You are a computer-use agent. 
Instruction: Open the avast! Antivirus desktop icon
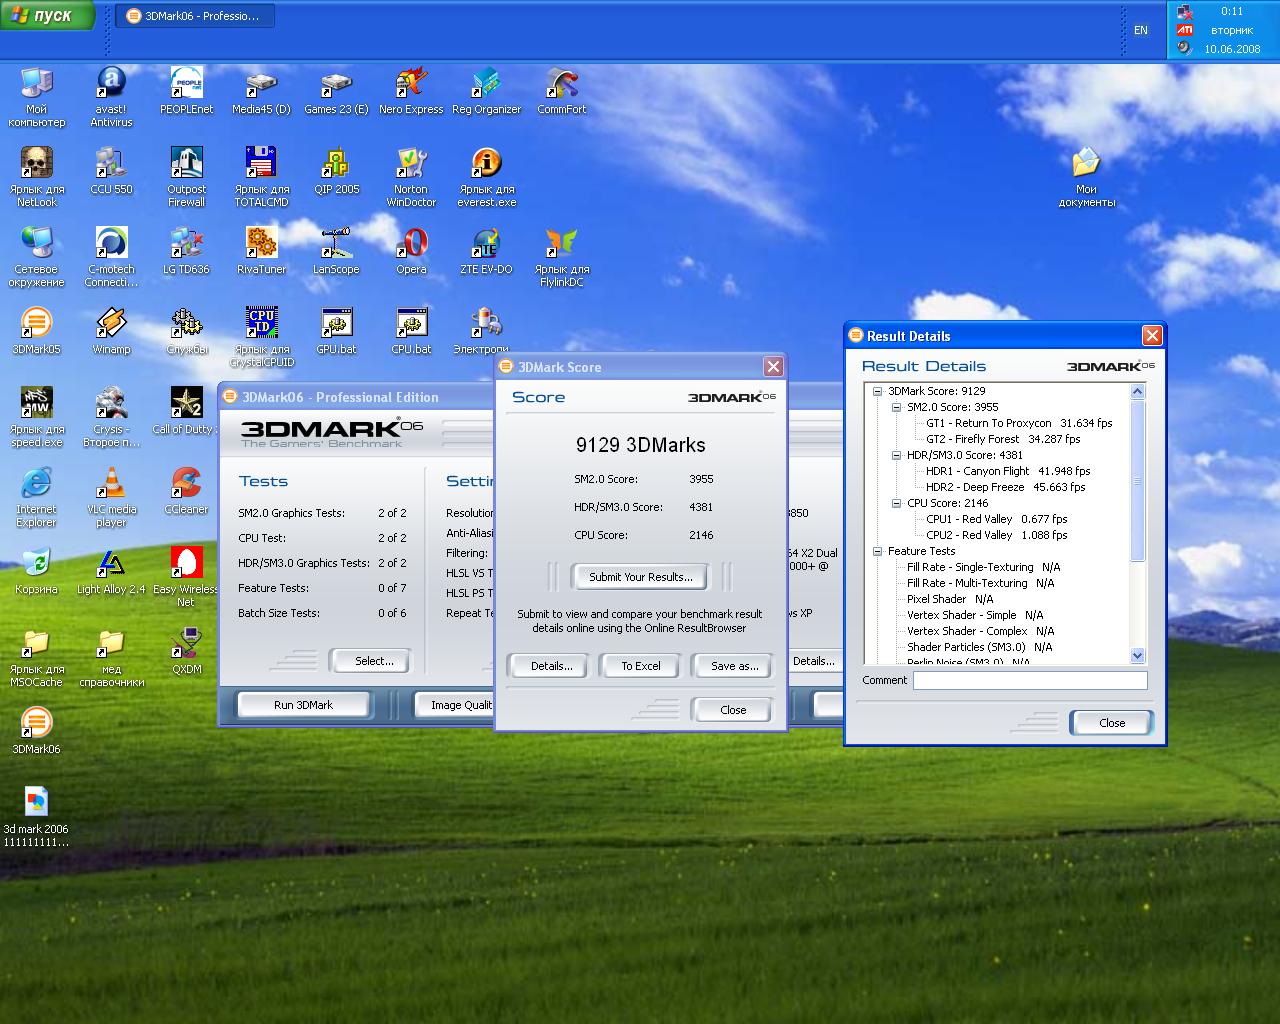coord(111,97)
